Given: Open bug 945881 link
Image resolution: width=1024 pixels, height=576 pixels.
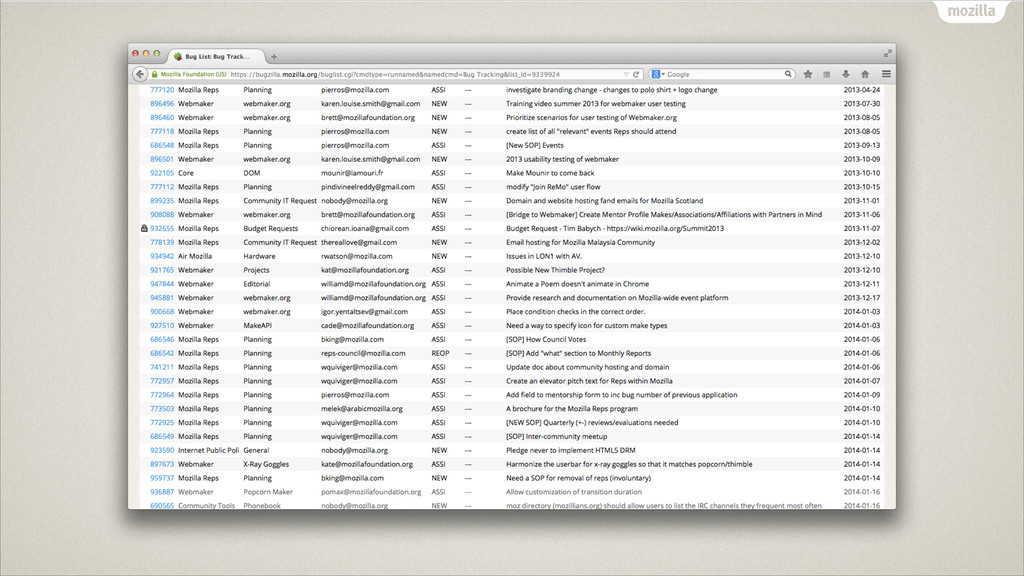Looking at the screenshot, I should point(162,298).
